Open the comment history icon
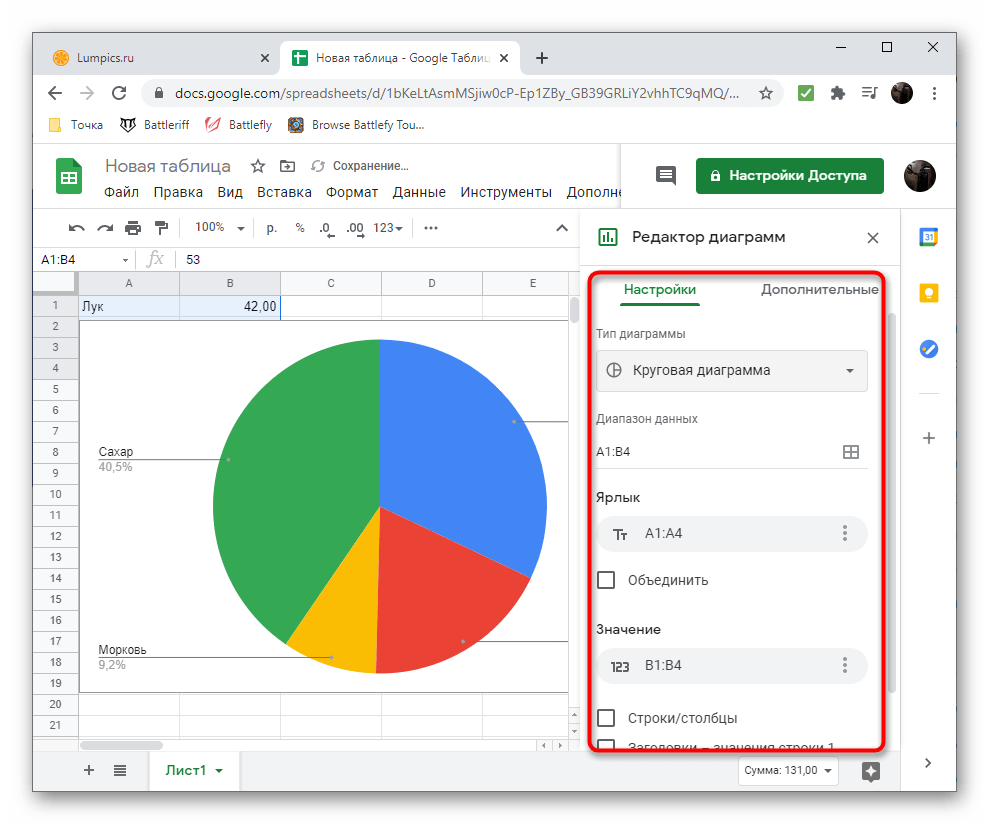Screen dimensions: 989x824 (x=665, y=175)
